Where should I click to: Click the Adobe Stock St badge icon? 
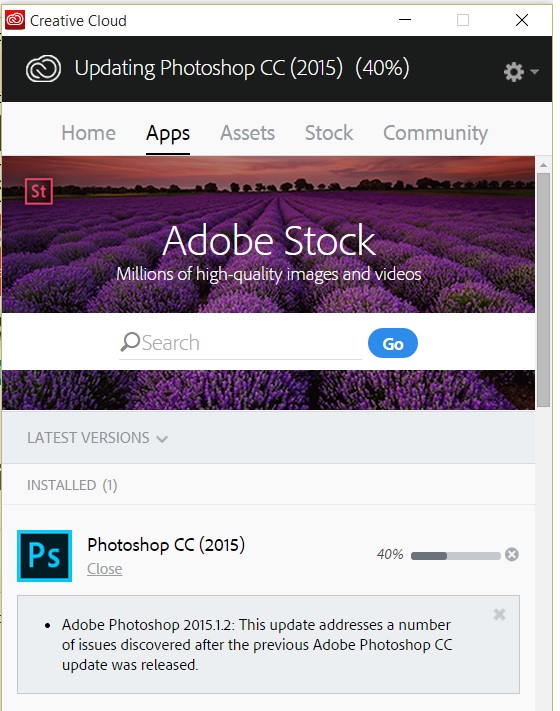tap(39, 191)
